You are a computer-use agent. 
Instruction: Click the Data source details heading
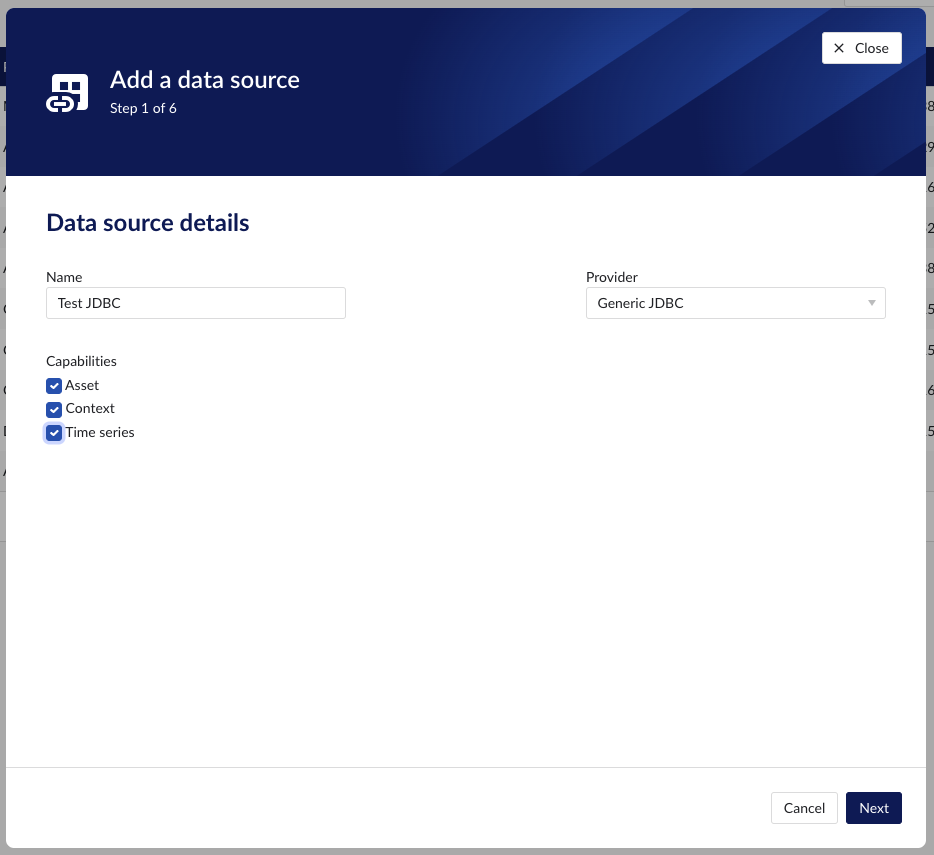tap(148, 222)
